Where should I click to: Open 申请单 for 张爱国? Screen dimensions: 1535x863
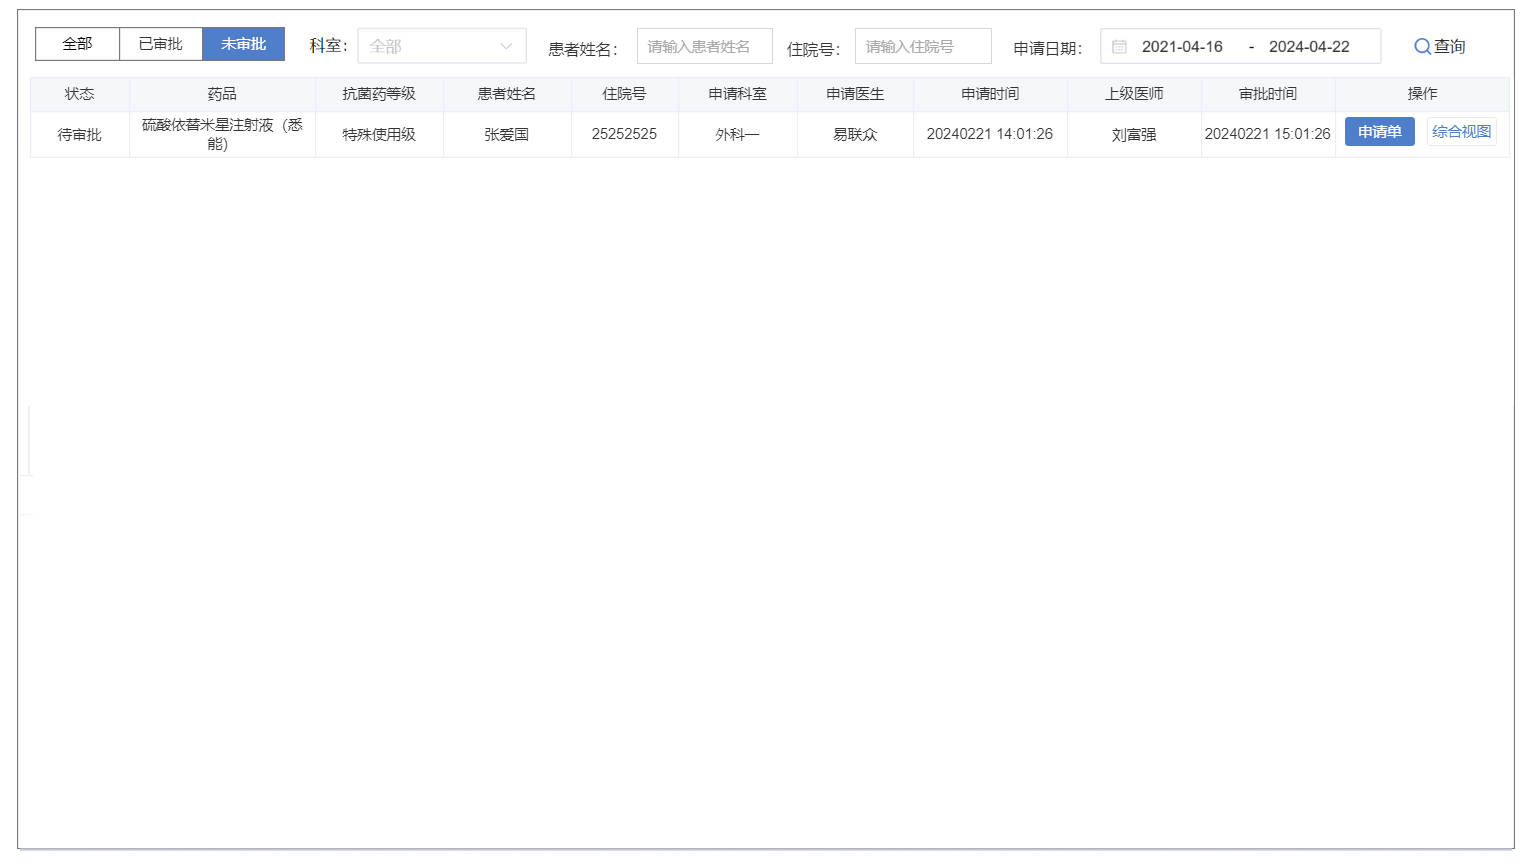pyautogui.click(x=1379, y=132)
